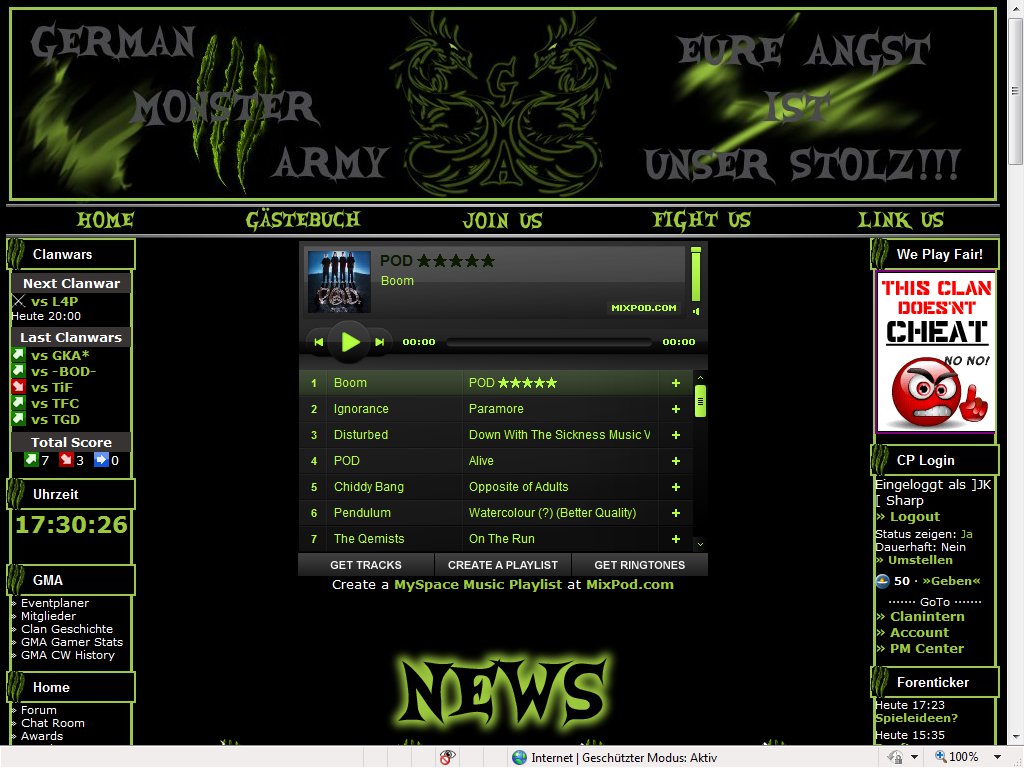The image size is (1024, 768).
Task: Click the Get Tracks button
Action: pyautogui.click(x=366, y=565)
